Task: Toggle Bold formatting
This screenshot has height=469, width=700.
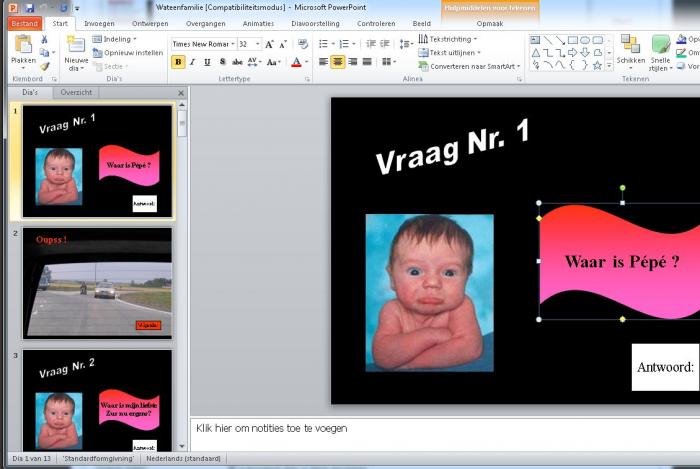Action: [178, 62]
